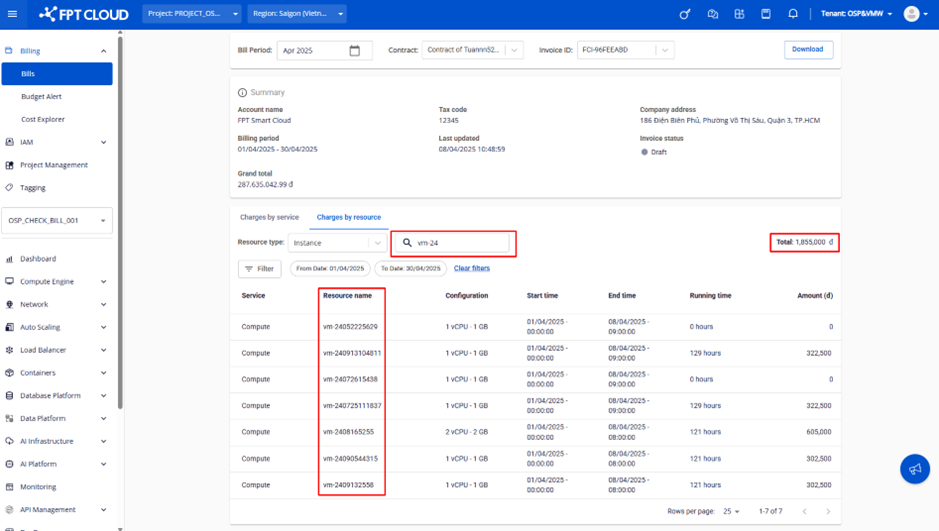Click the Clear filters link

click(472, 268)
